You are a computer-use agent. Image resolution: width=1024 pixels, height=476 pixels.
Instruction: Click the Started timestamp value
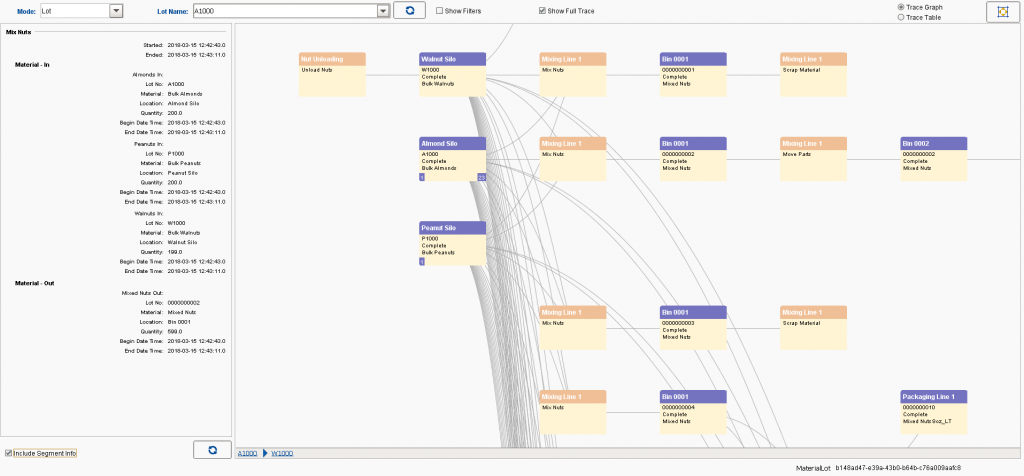pyautogui.click(x=197, y=46)
